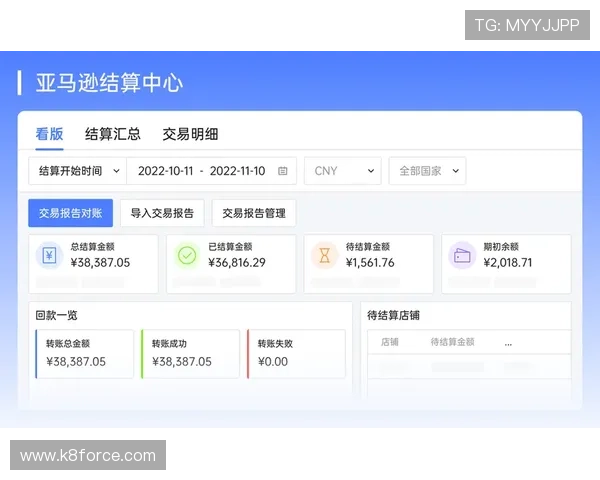Click the 待结算店铺 section title

click(393, 315)
